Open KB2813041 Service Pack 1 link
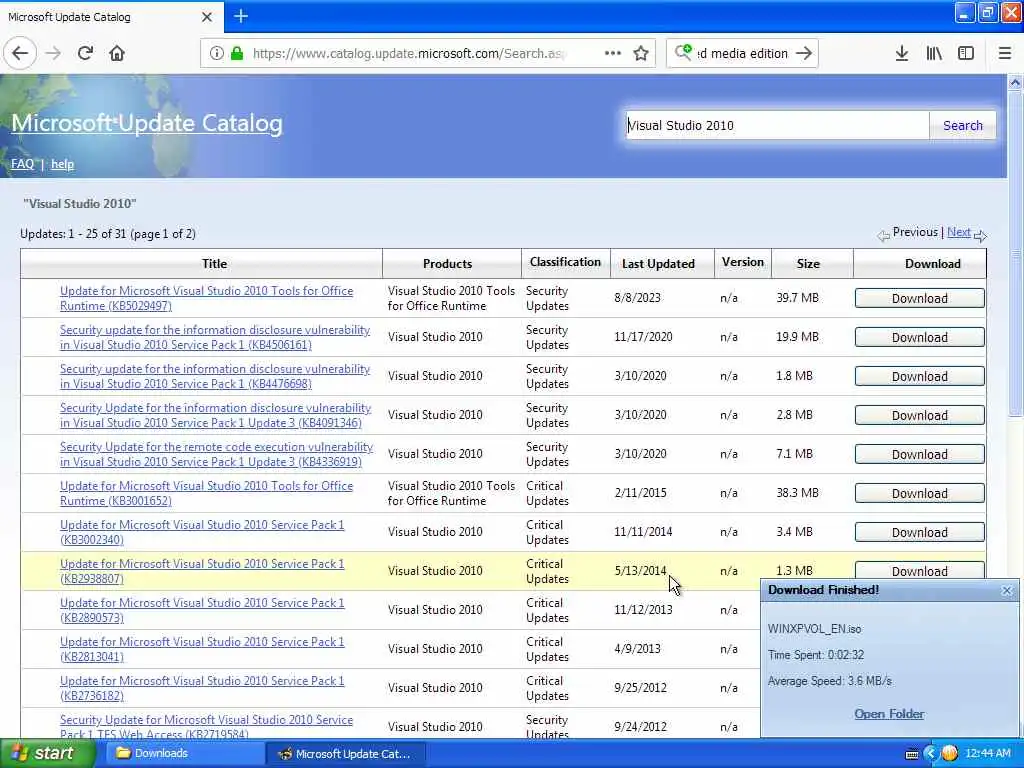1024x768 pixels. (x=202, y=649)
